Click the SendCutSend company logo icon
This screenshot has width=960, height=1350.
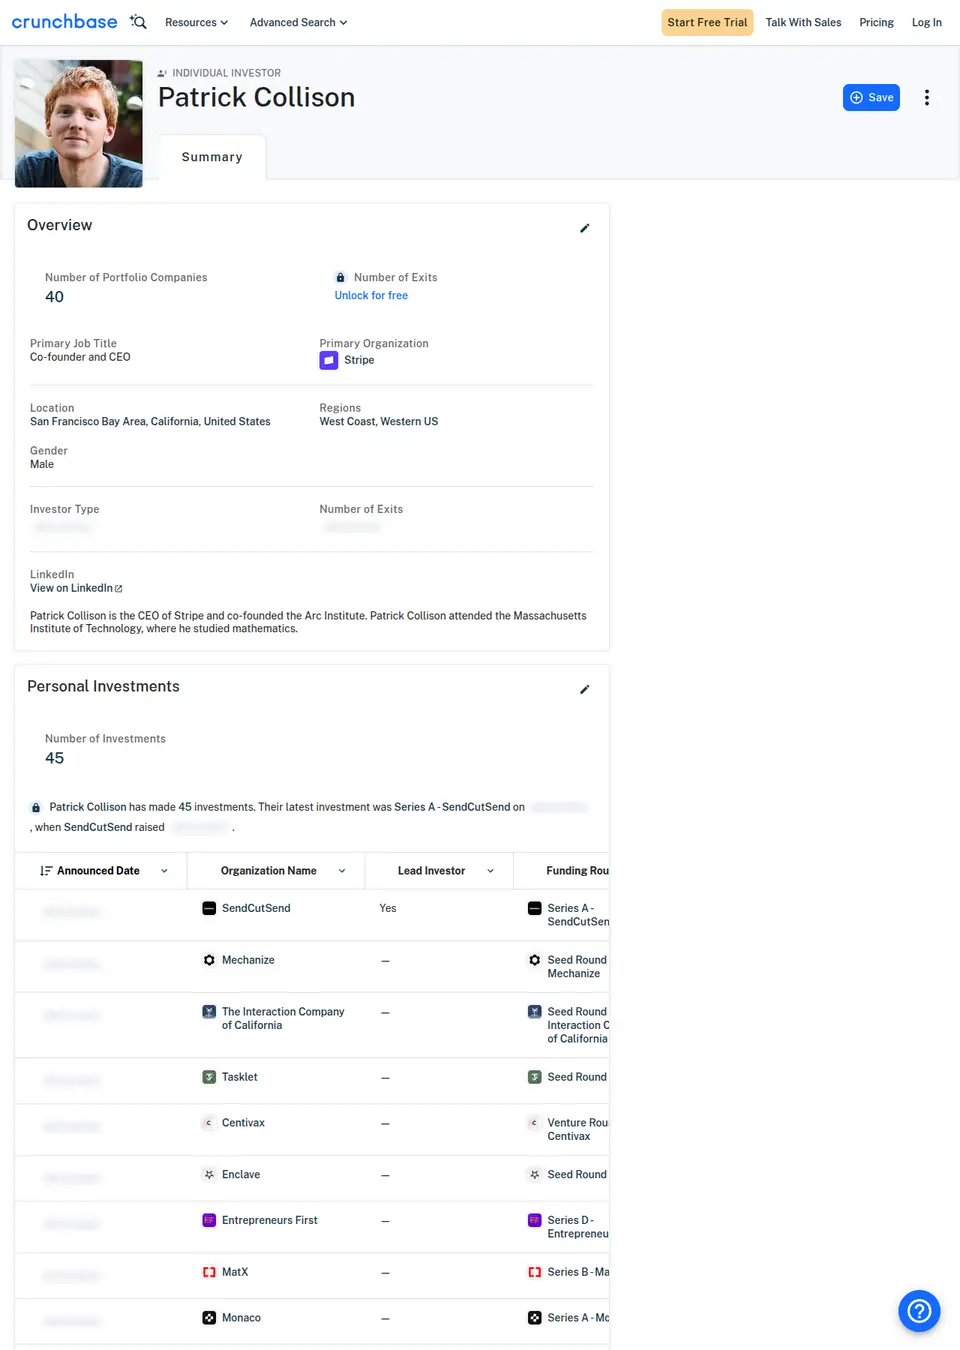pyautogui.click(x=209, y=908)
